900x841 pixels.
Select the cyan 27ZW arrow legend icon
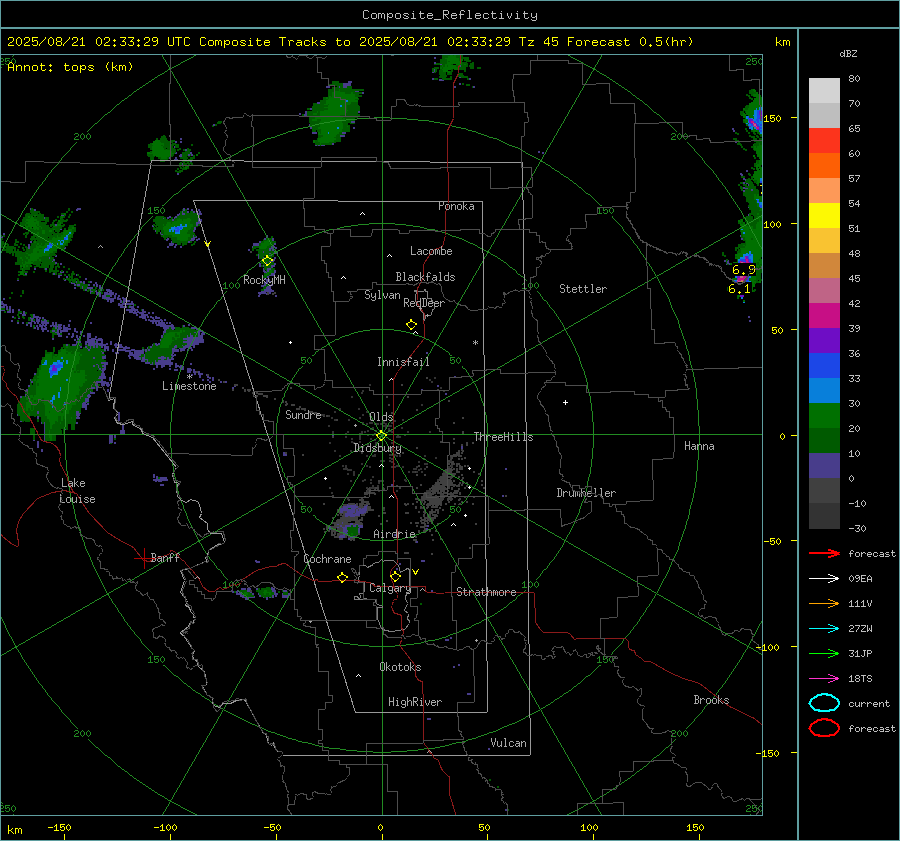(x=824, y=629)
